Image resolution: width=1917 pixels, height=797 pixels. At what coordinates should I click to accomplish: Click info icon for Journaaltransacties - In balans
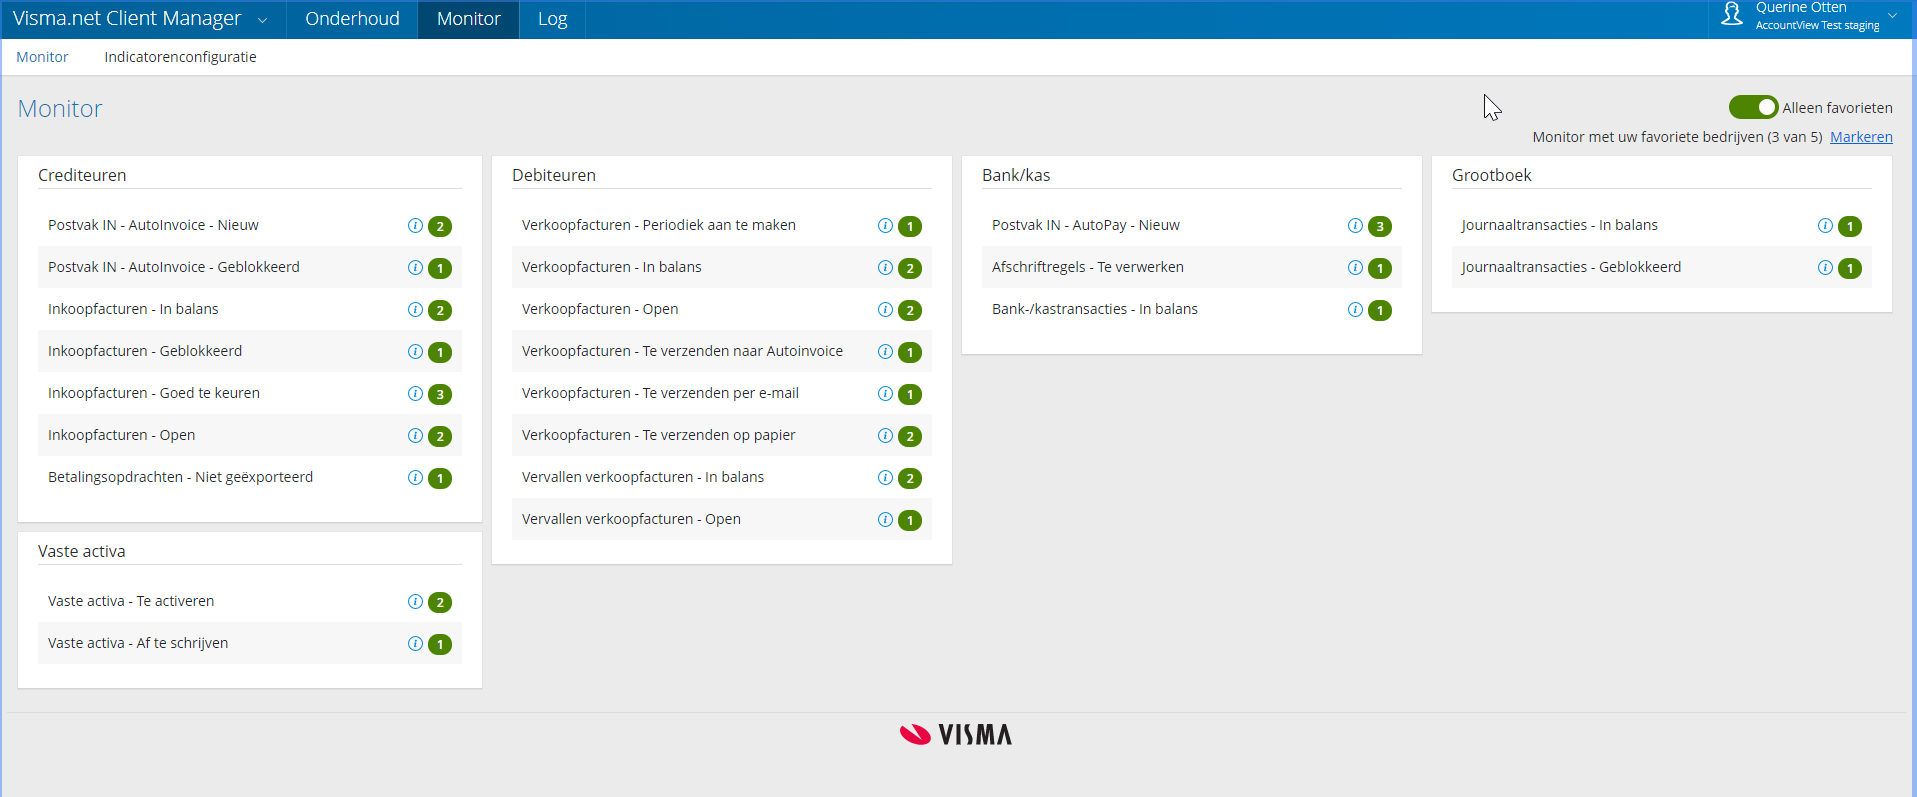(1825, 226)
